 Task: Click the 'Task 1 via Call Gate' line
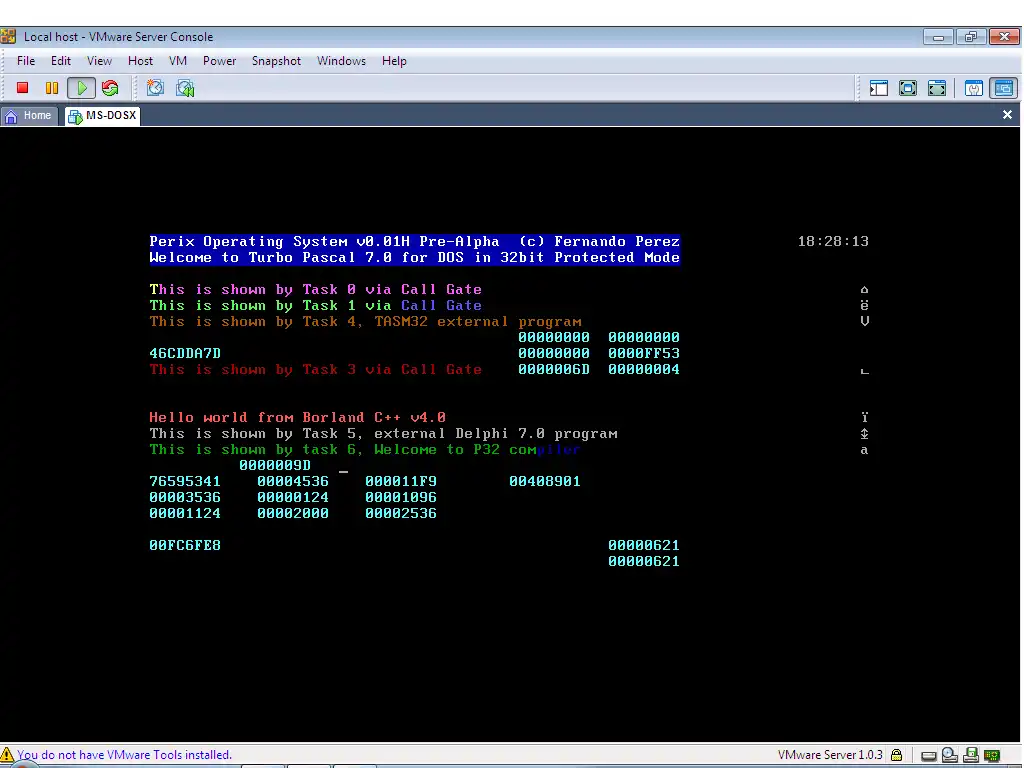coord(315,305)
